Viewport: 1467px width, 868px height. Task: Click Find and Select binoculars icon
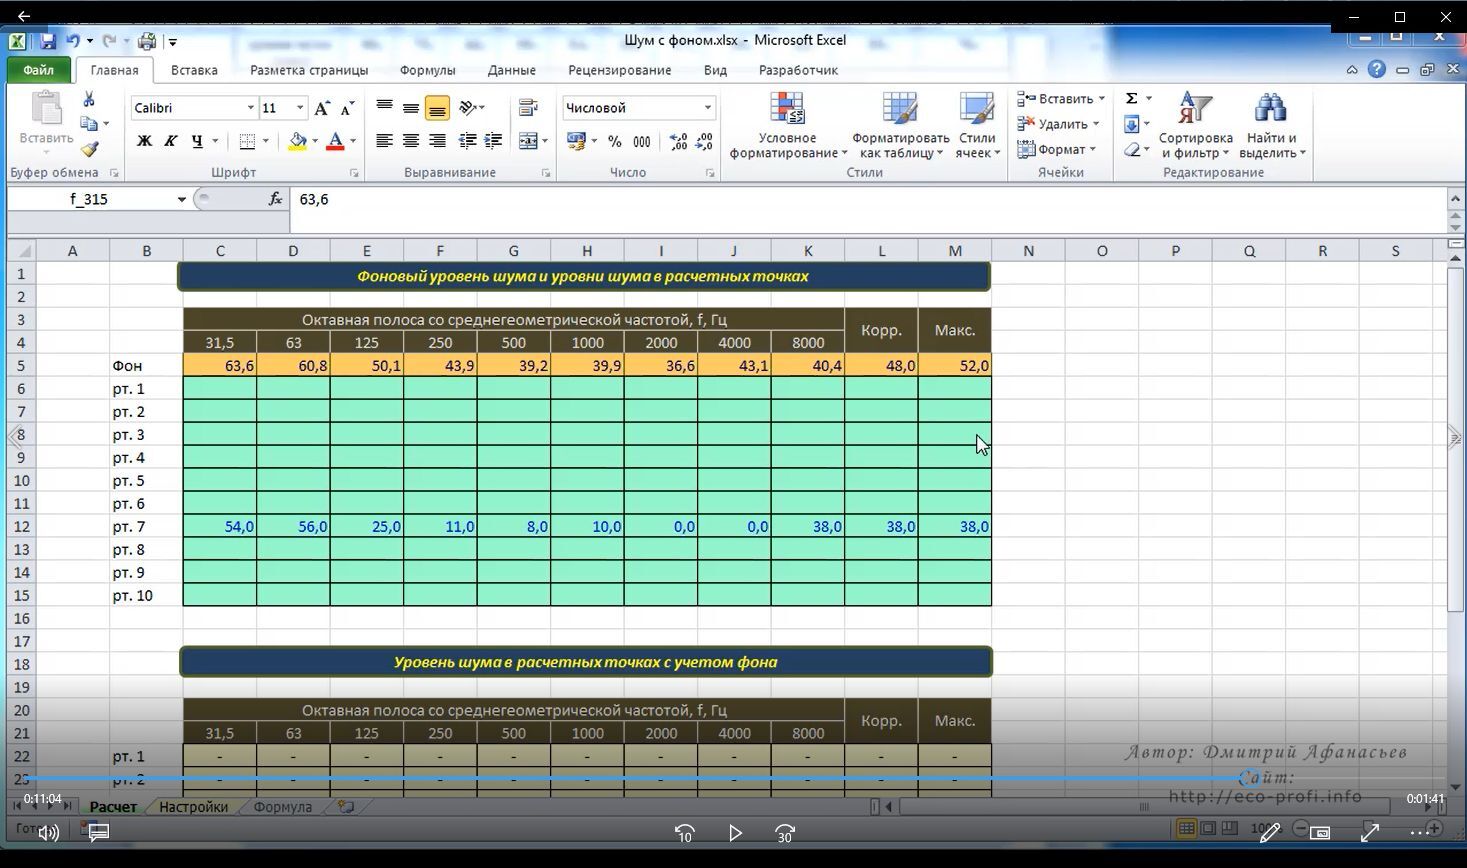[1270, 109]
